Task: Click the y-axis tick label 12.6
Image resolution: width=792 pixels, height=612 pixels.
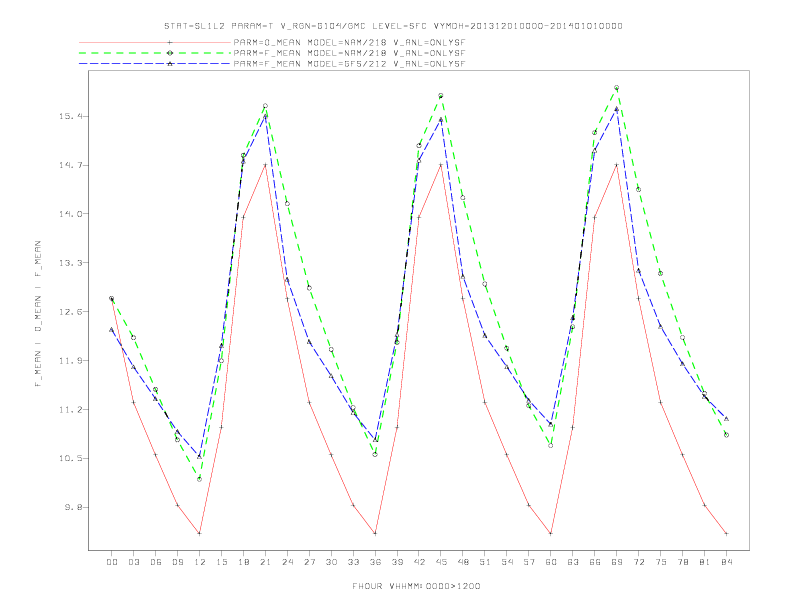Action: tap(71, 312)
